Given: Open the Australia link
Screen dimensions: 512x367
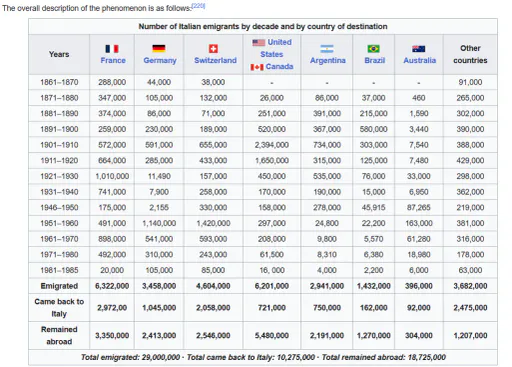Looking at the screenshot, I should pos(420,60).
